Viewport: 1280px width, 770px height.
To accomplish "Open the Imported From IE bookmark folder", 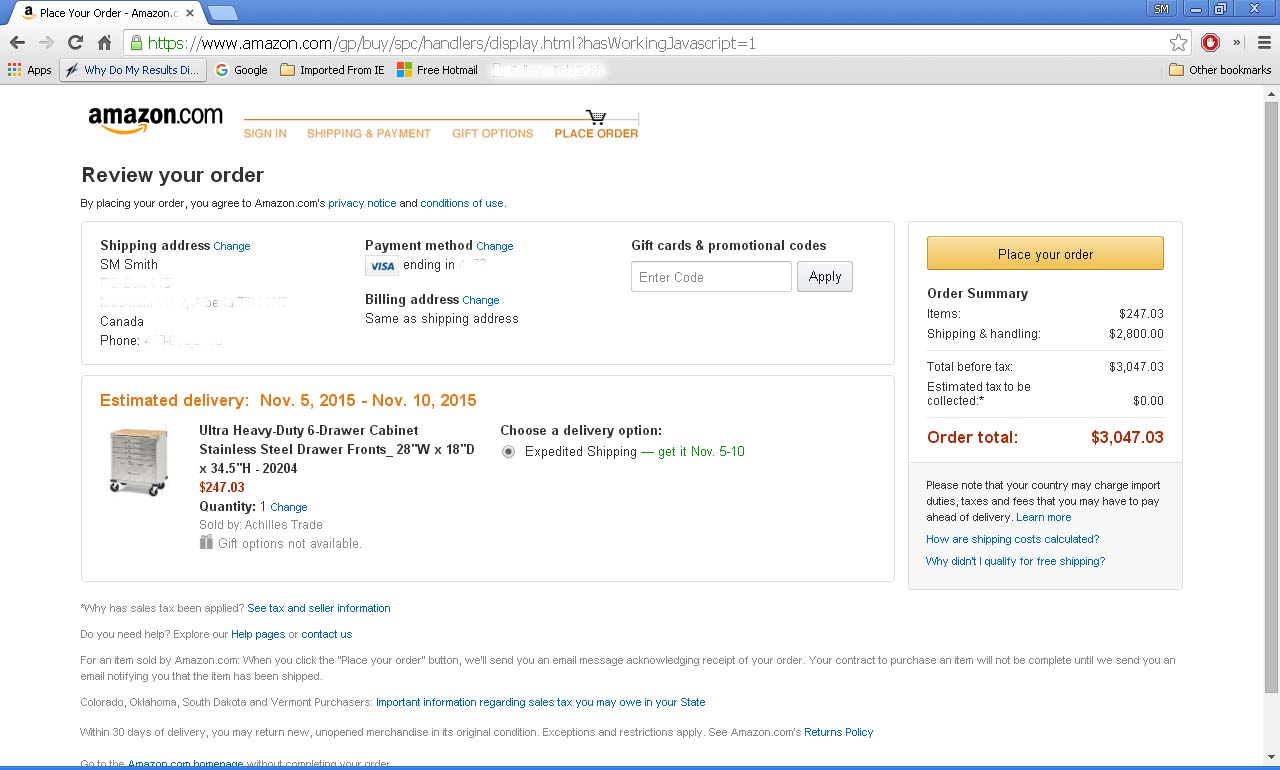I will (332, 70).
